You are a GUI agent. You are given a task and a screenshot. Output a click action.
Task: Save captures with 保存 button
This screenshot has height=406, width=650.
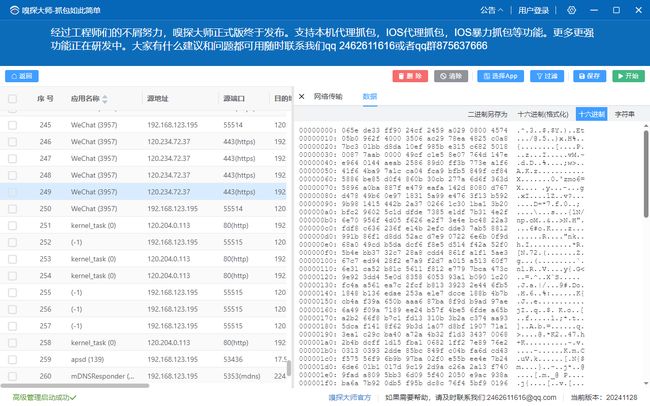point(589,76)
